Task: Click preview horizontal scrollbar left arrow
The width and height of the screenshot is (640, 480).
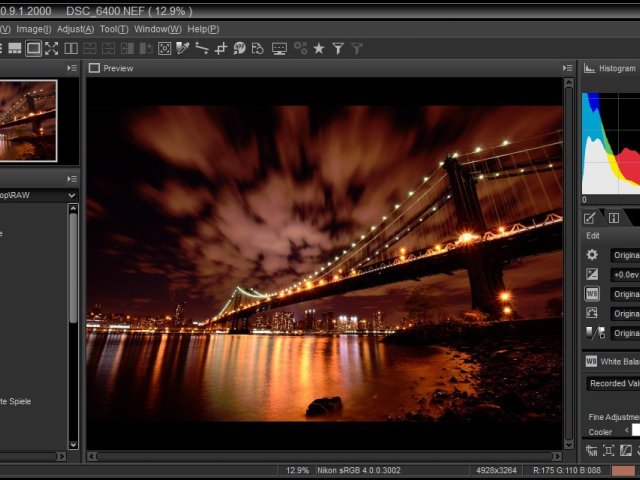Action: coord(92,456)
